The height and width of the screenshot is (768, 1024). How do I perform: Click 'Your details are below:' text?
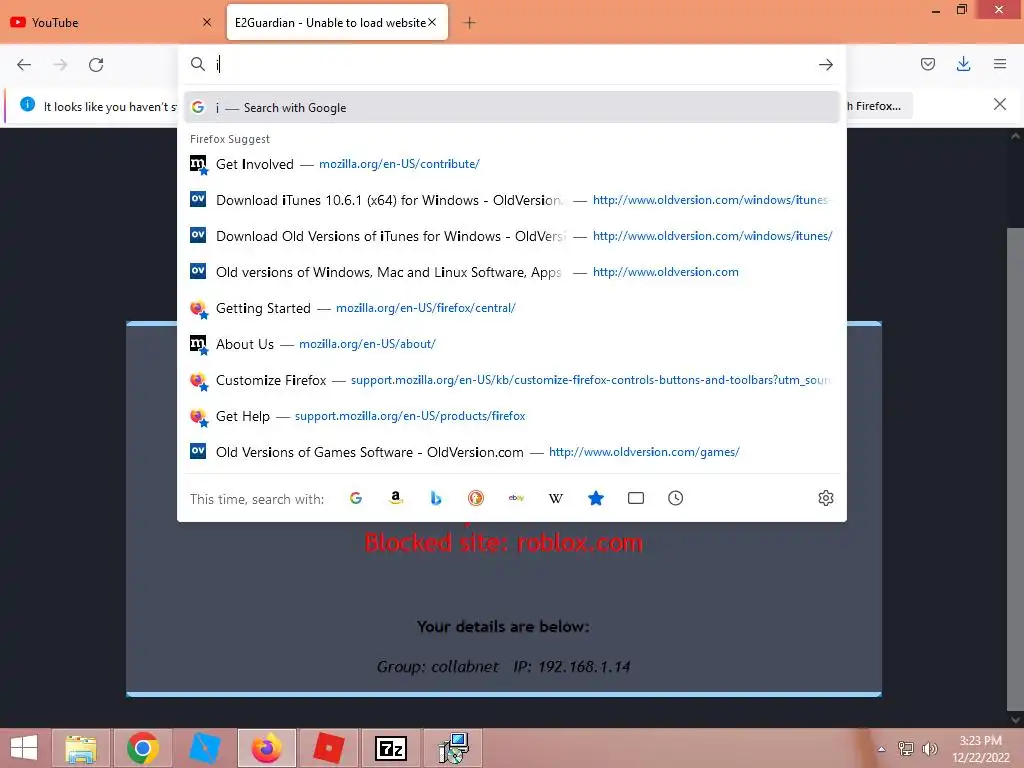coord(504,626)
